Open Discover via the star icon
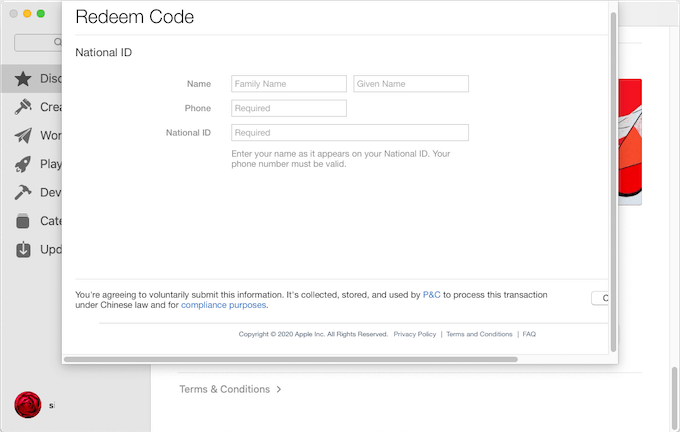 (23, 79)
